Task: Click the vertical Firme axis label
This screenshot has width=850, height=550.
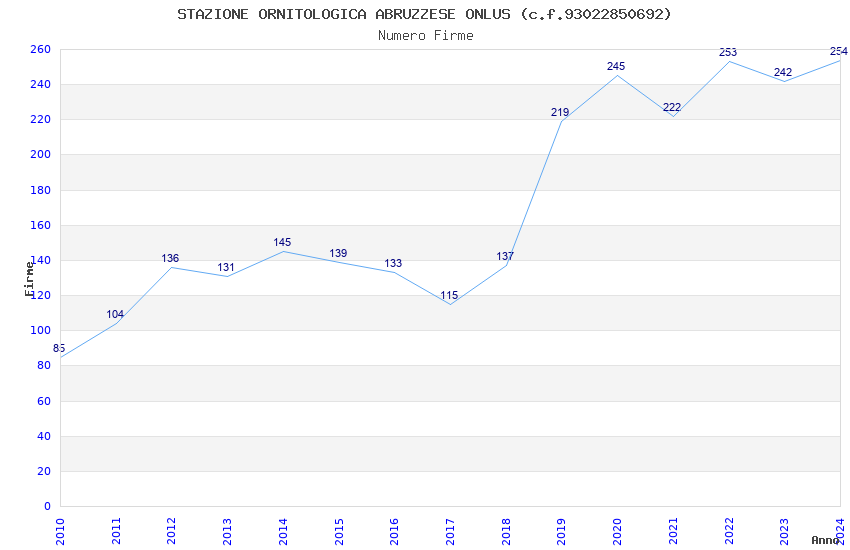Action: pos(29,279)
